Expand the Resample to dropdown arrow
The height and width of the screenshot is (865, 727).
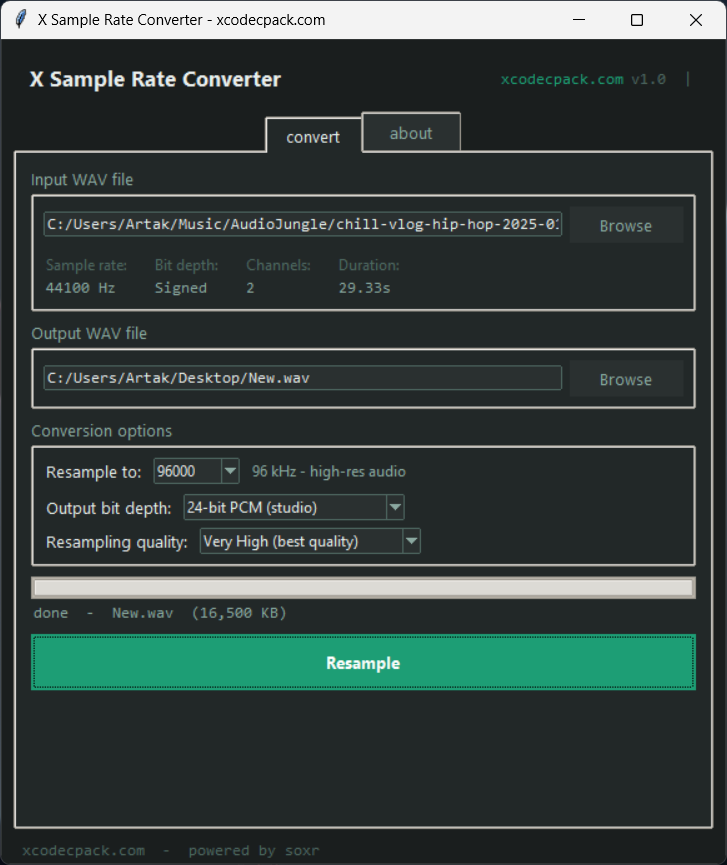[x=230, y=471]
